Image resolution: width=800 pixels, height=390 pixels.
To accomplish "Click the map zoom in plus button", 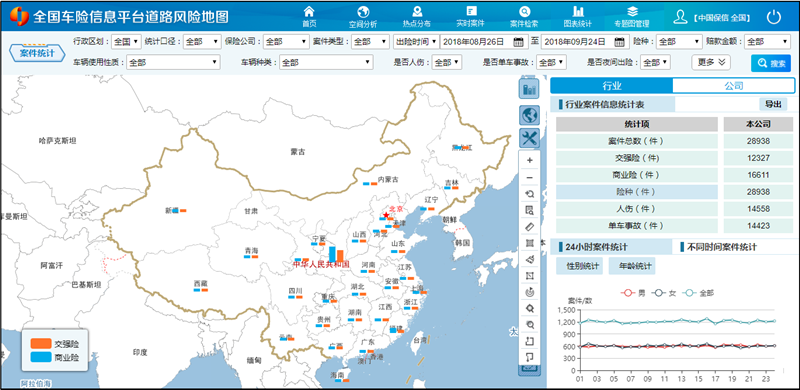I will (530, 160).
